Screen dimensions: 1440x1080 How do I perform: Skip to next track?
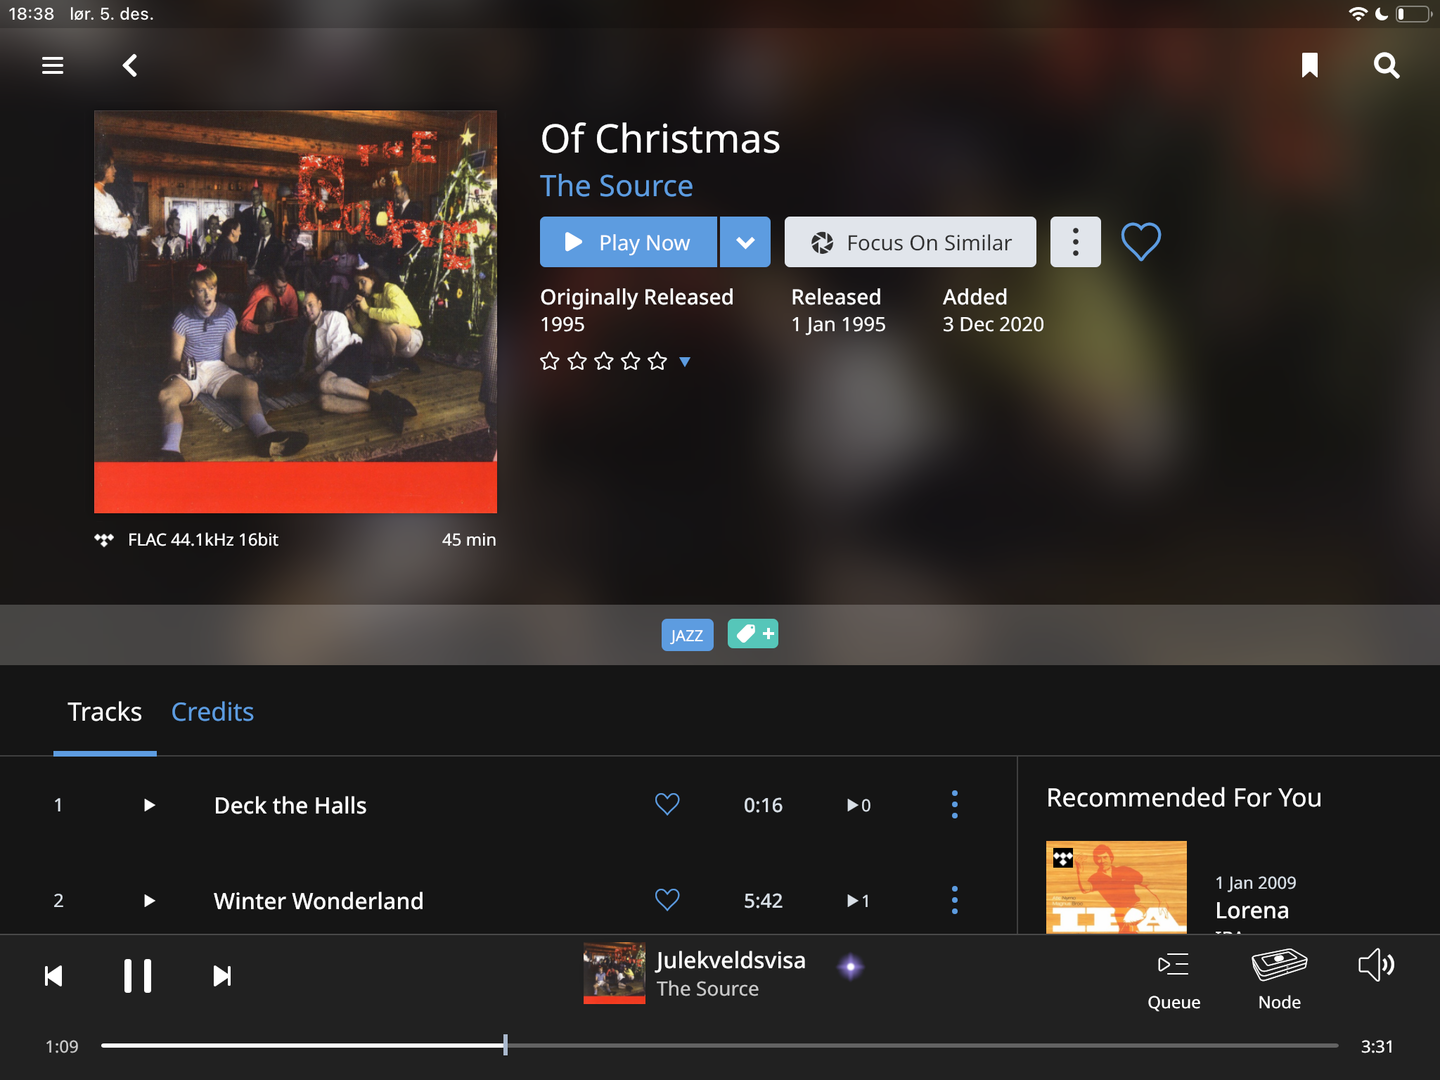click(222, 976)
